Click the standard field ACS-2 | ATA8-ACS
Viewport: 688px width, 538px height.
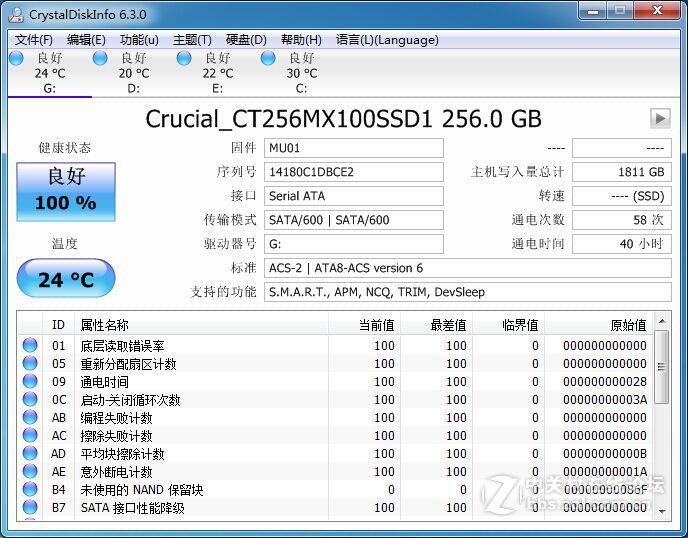click(x=468, y=268)
